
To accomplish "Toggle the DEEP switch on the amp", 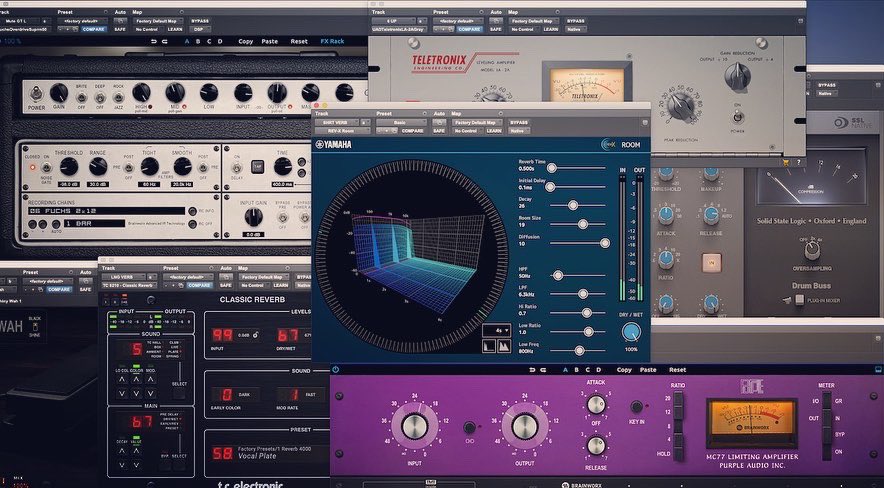I will (100, 98).
